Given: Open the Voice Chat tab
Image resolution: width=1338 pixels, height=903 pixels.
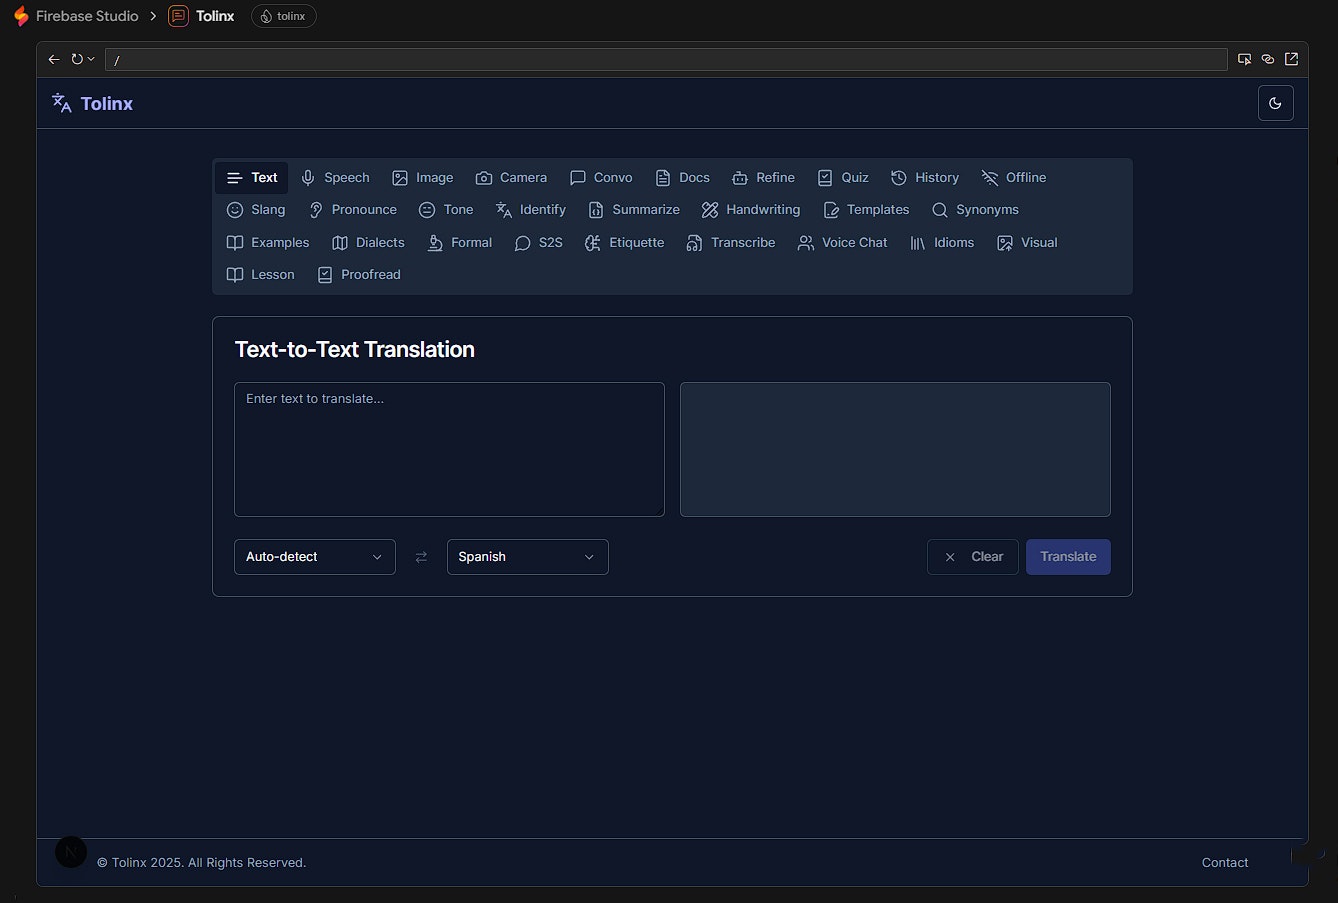Looking at the screenshot, I should pyautogui.click(x=843, y=243).
